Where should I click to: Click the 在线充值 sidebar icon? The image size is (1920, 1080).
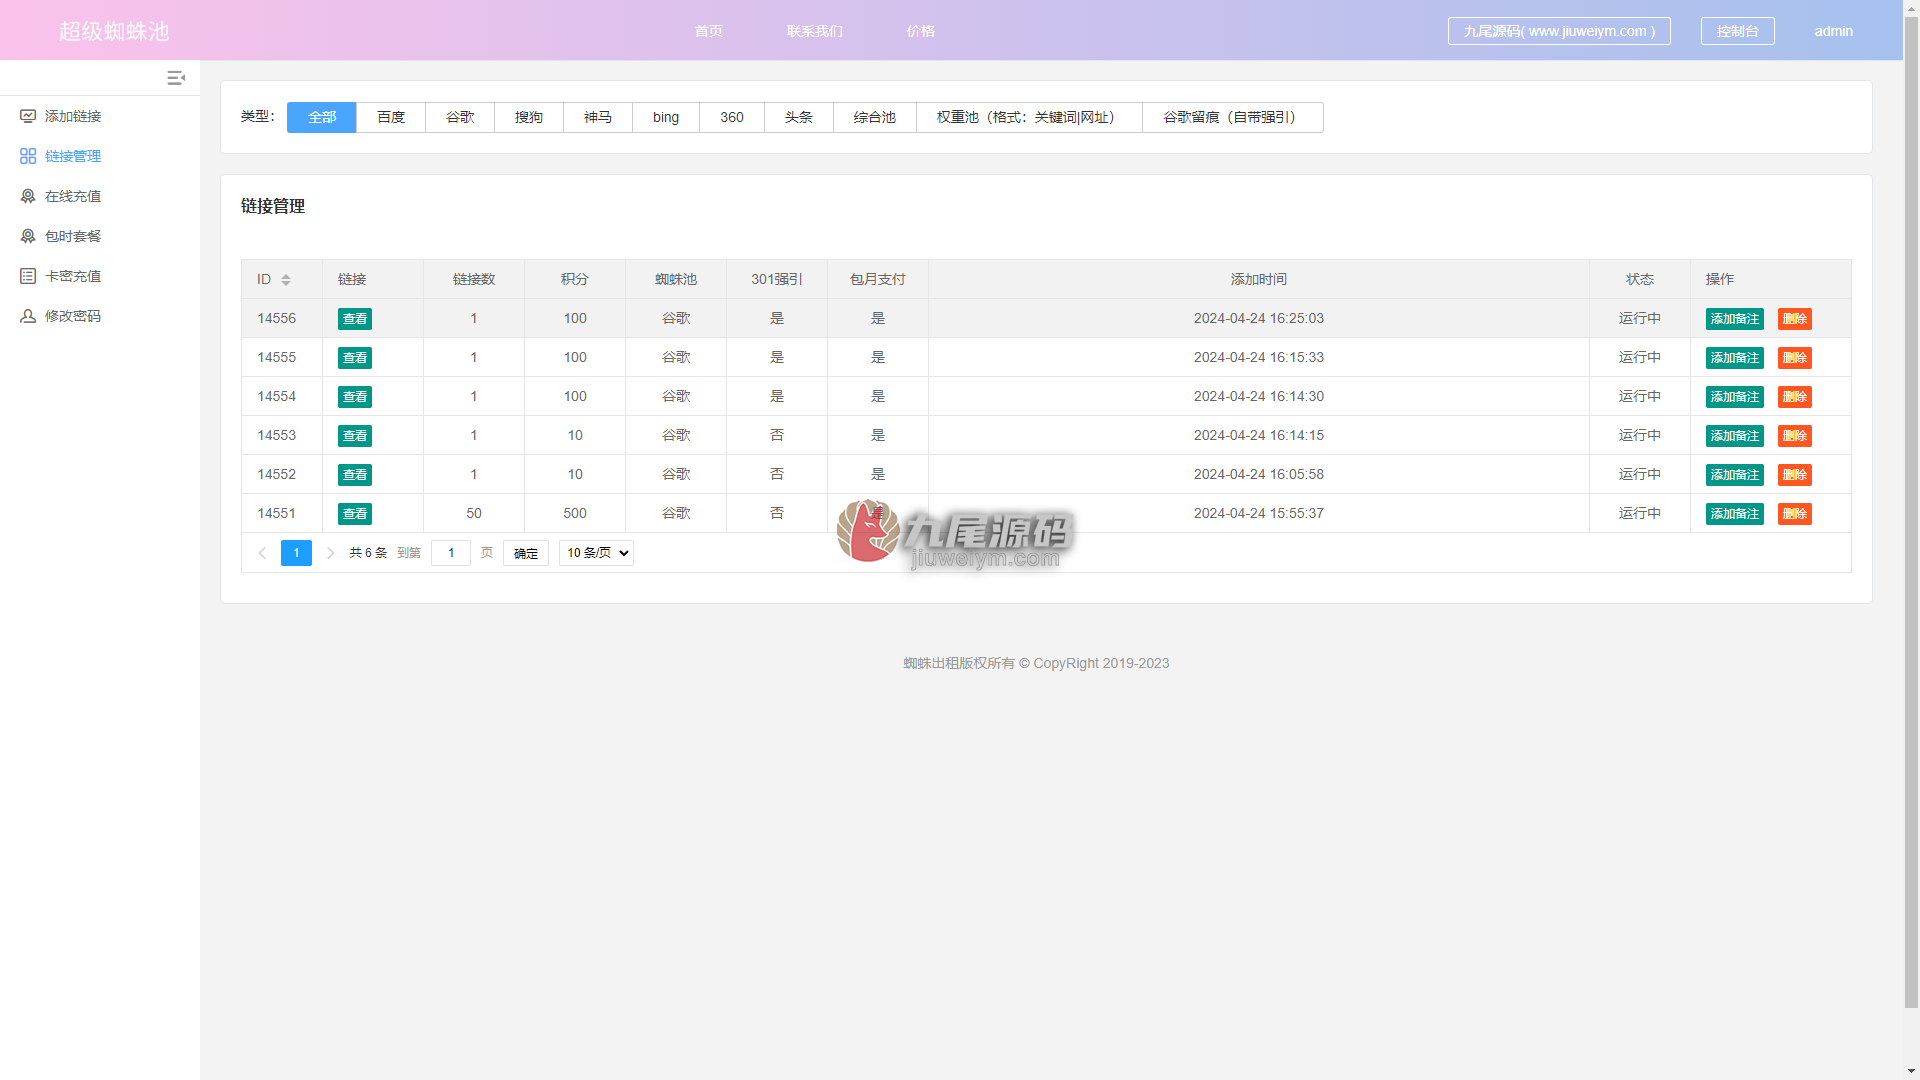pyautogui.click(x=28, y=196)
